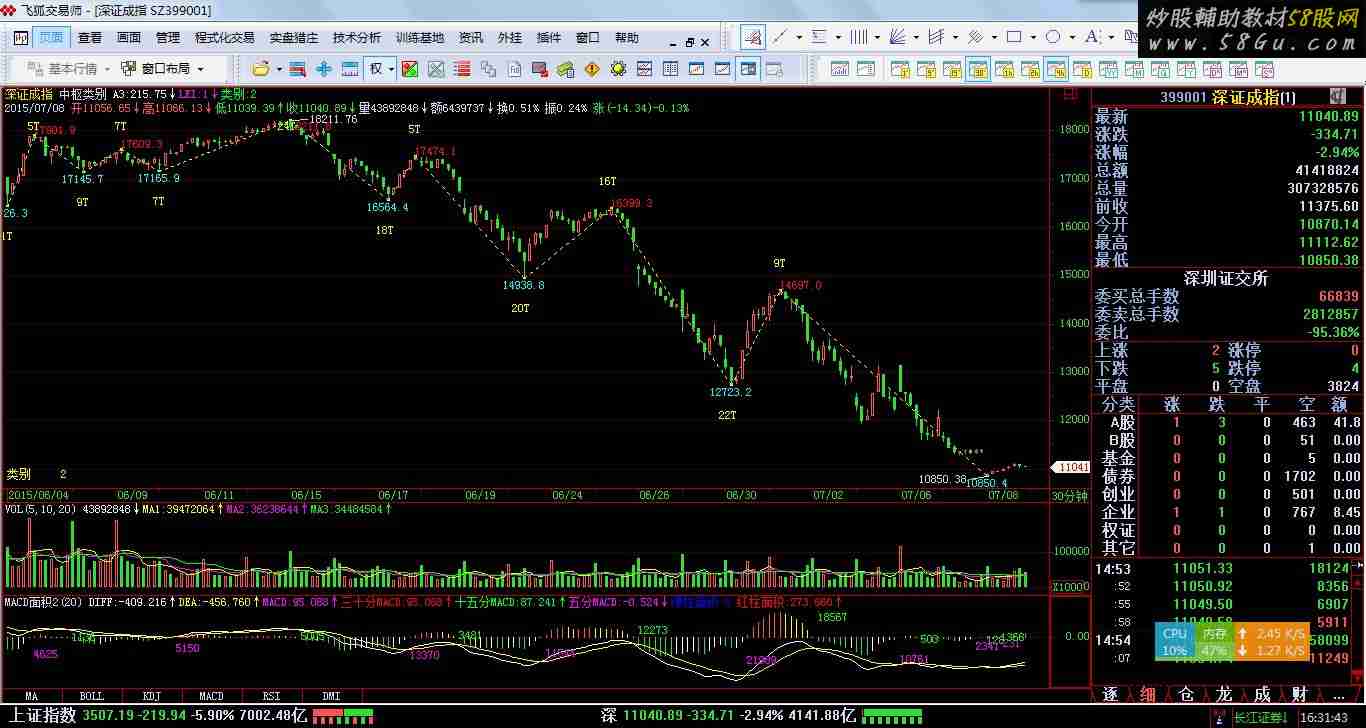1366x728 pixels.
Task: Open the 查看 menu
Action: click(90, 38)
